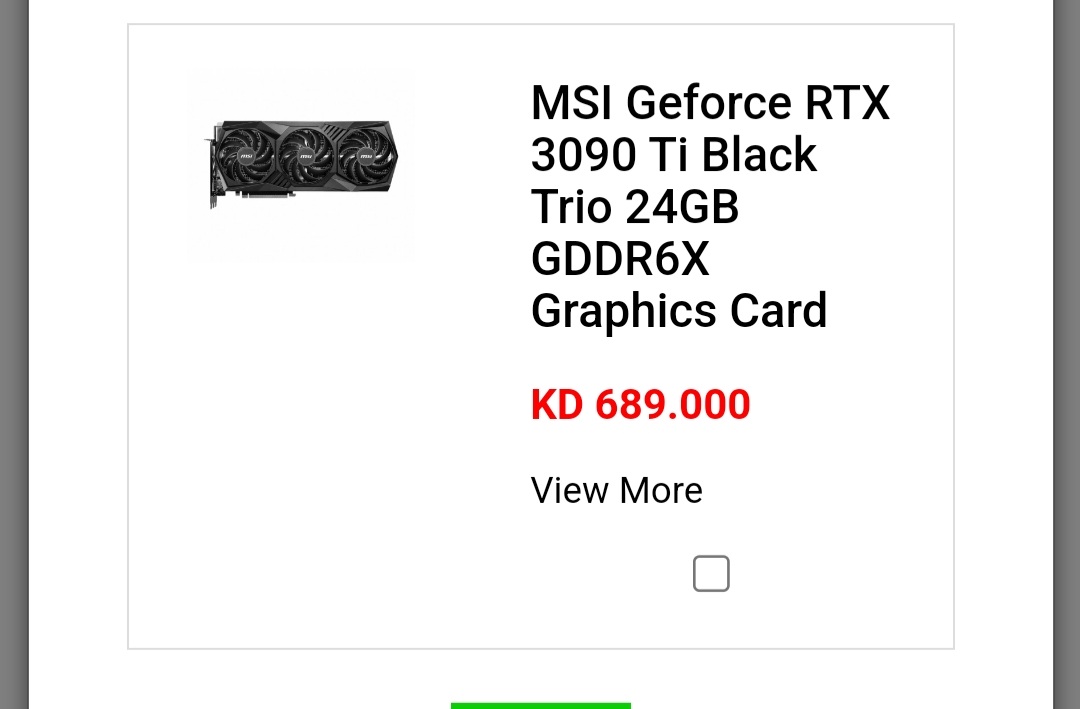This screenshot has height=709, width=1080.
Task: Click 'GDDR6X' in the product name
Action: coord(620,259)
